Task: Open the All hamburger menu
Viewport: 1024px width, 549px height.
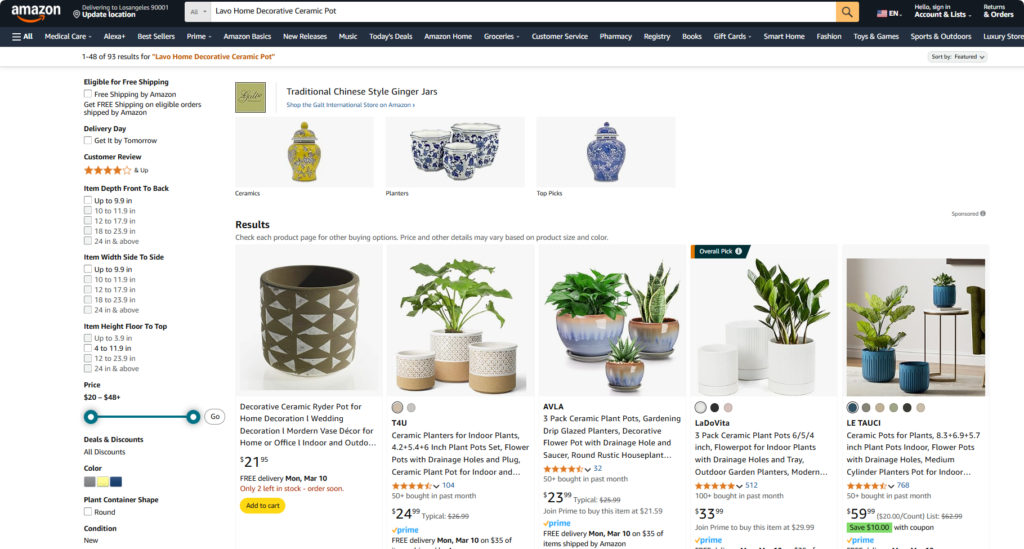Action: (22, 37)
